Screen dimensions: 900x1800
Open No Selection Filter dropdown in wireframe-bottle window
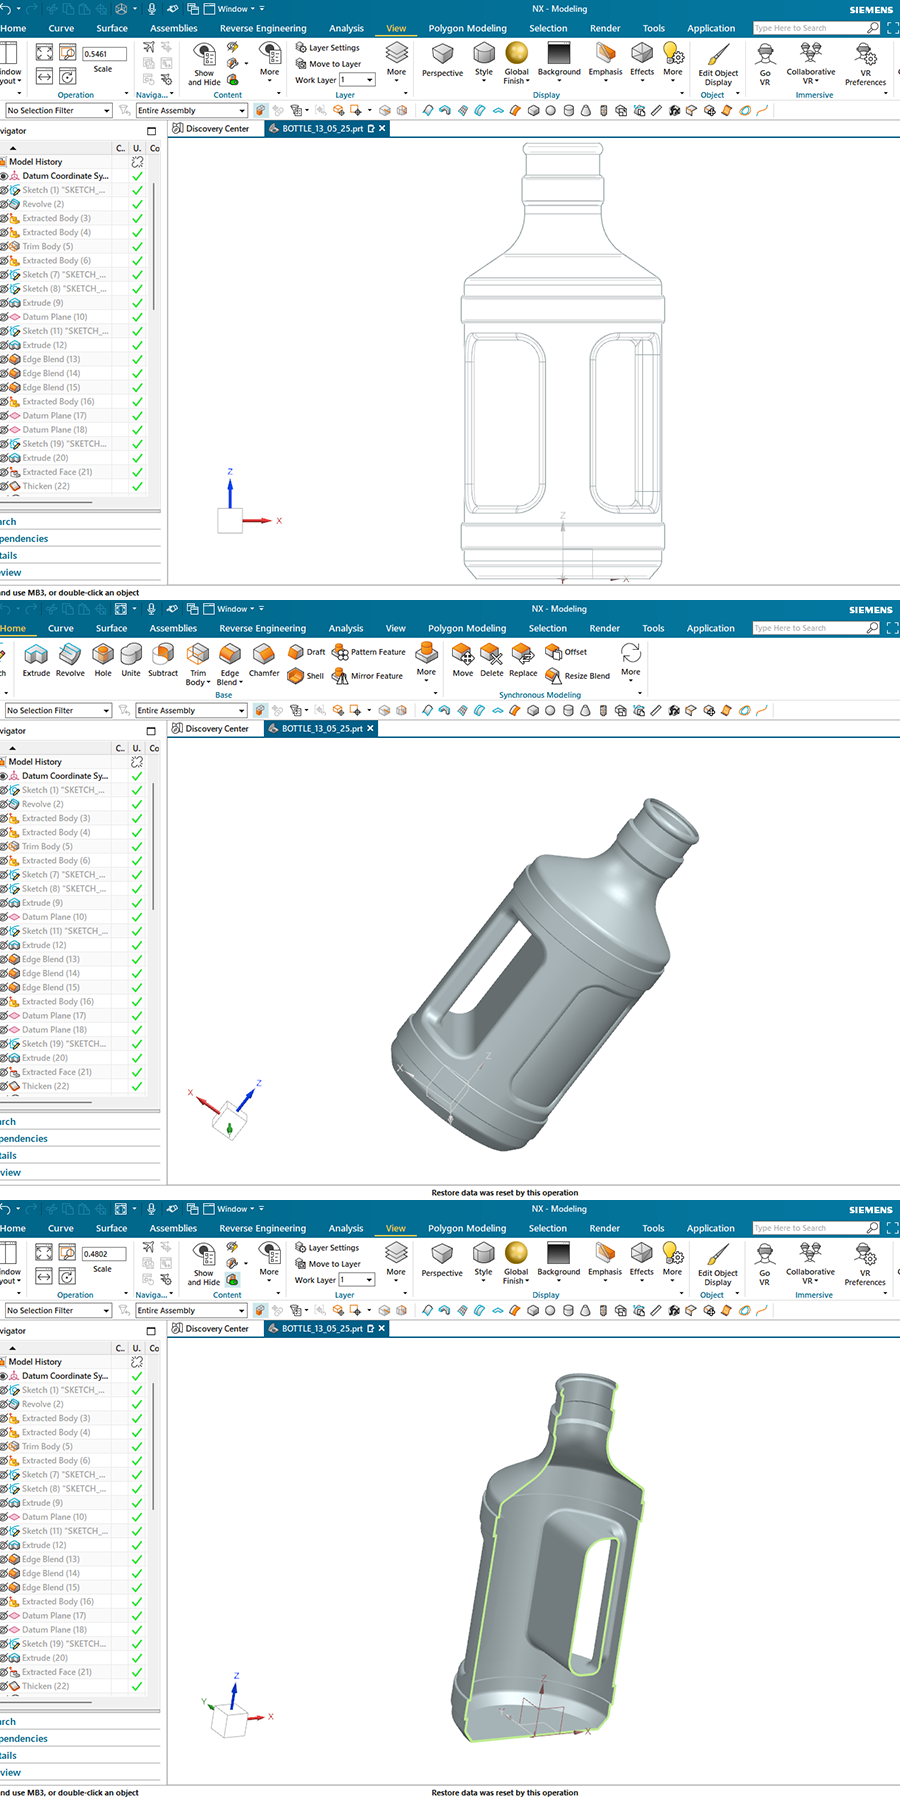58,111
